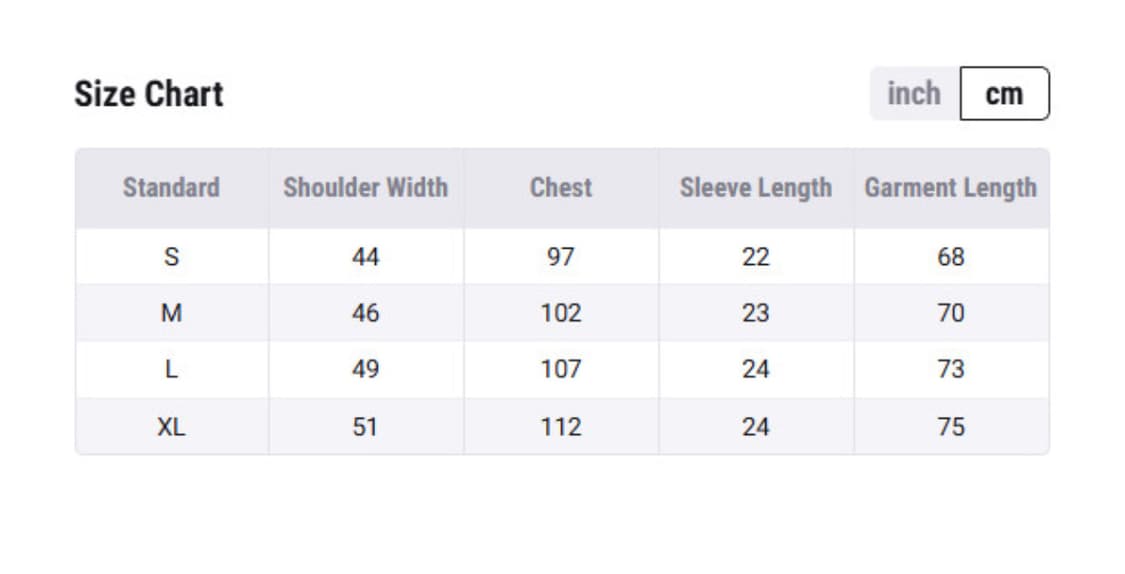Click shoulder width value 44
The image size is (1125, 574).
365,257
